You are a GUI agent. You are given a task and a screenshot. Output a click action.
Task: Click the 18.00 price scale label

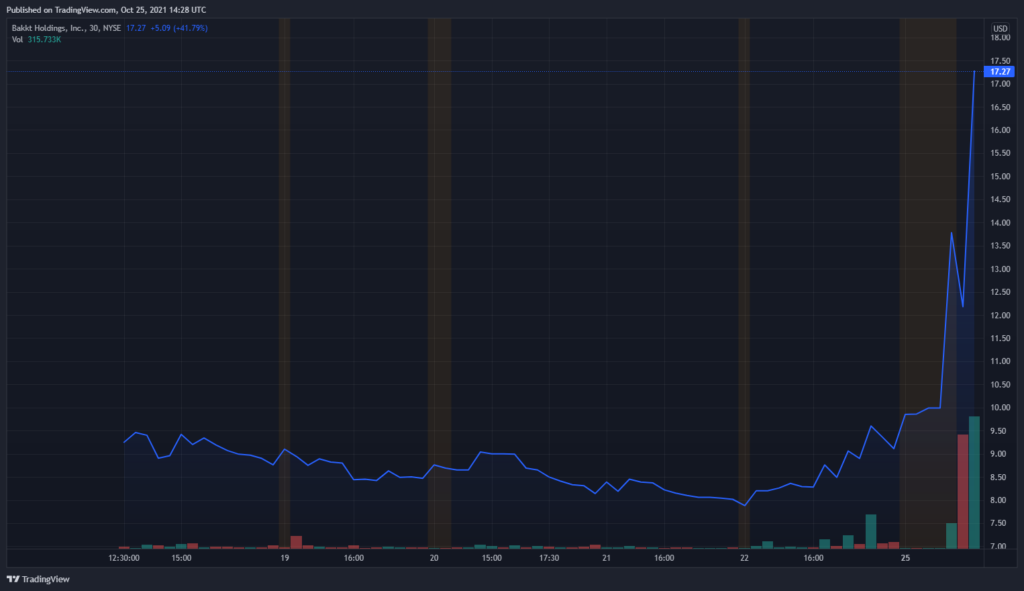[1000, 38]
